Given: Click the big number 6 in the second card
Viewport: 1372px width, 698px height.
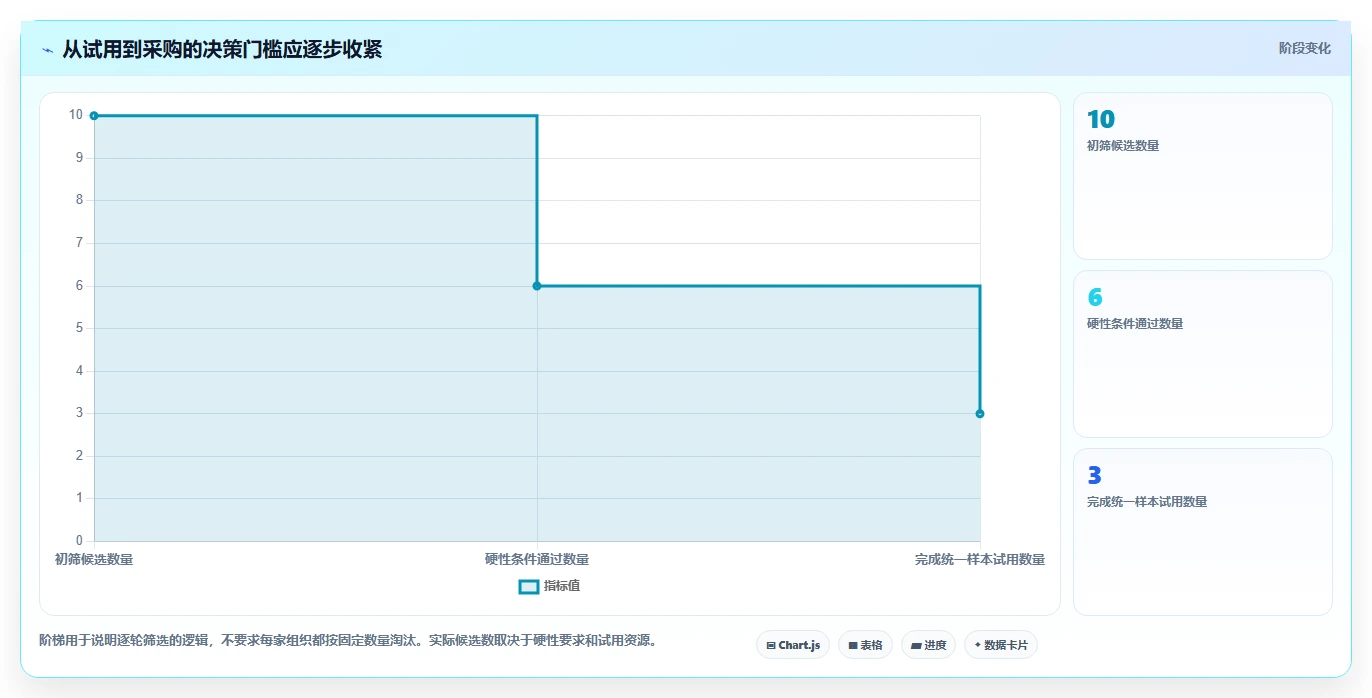Looking at the screenshot, I should click(1095, 297).
